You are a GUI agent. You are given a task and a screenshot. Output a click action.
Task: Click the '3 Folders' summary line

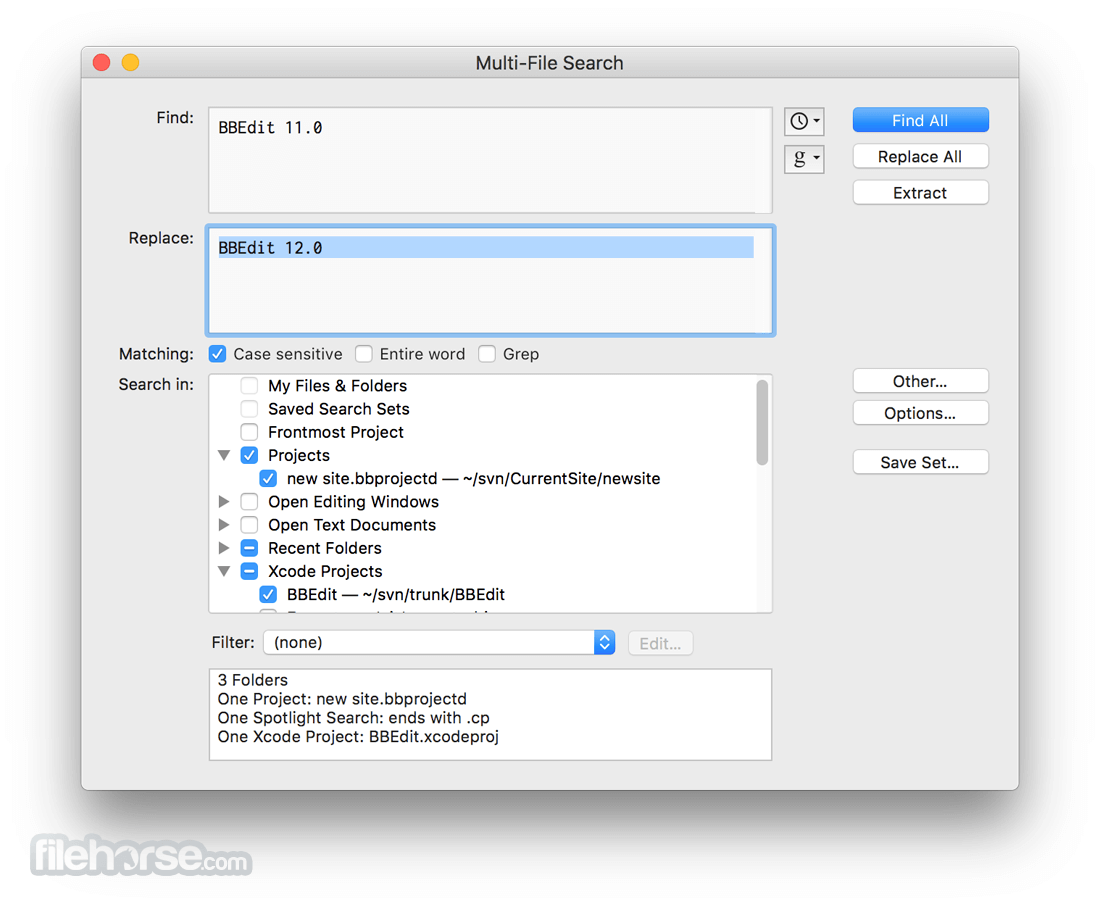253,680
